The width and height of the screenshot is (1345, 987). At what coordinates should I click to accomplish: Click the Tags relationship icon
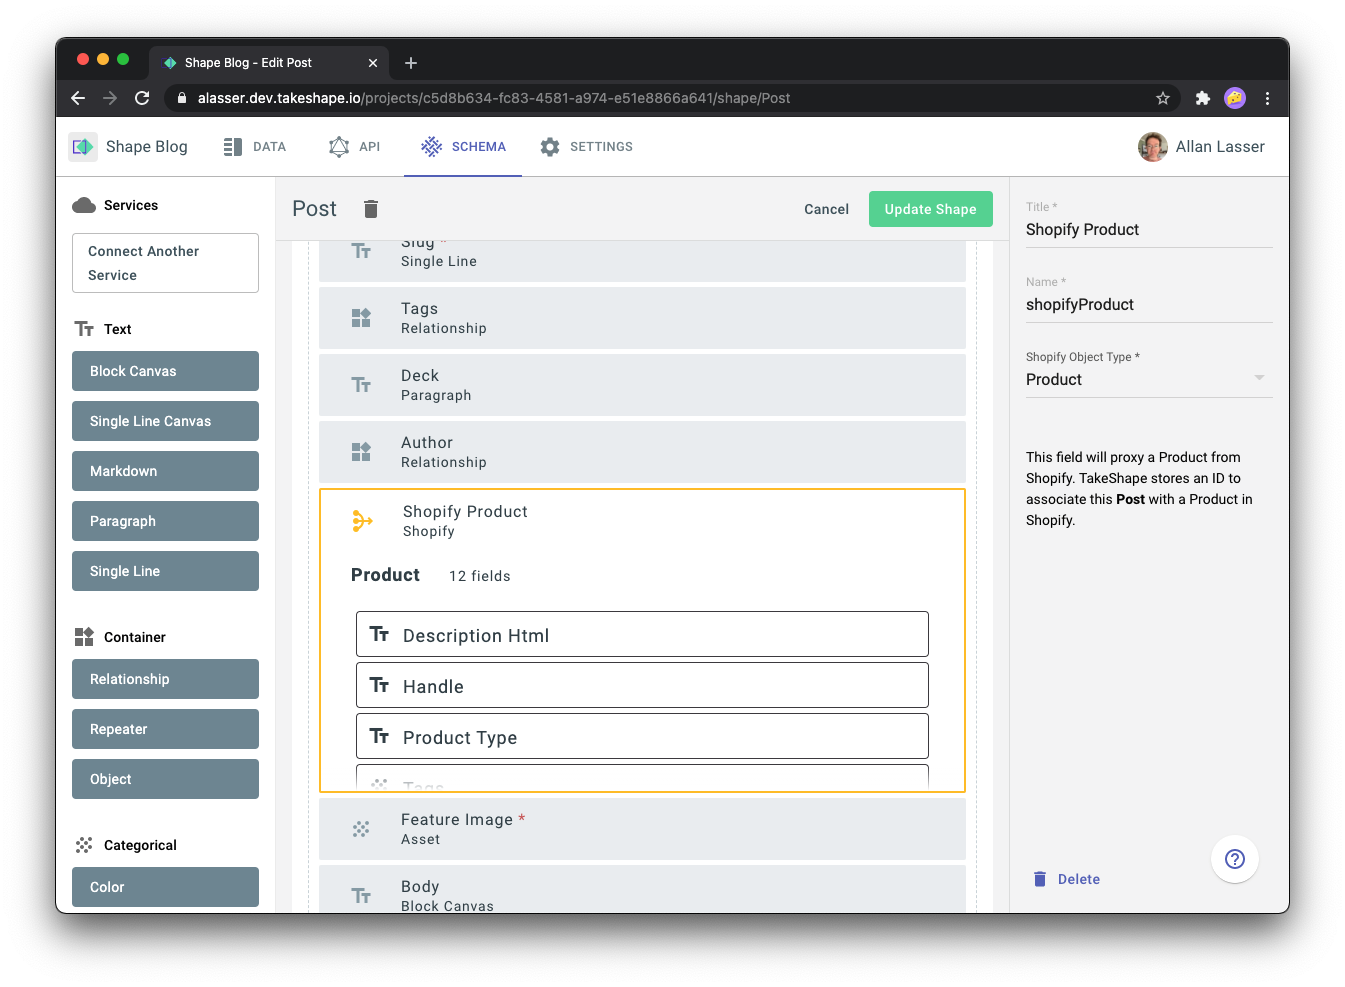point(361,318)
